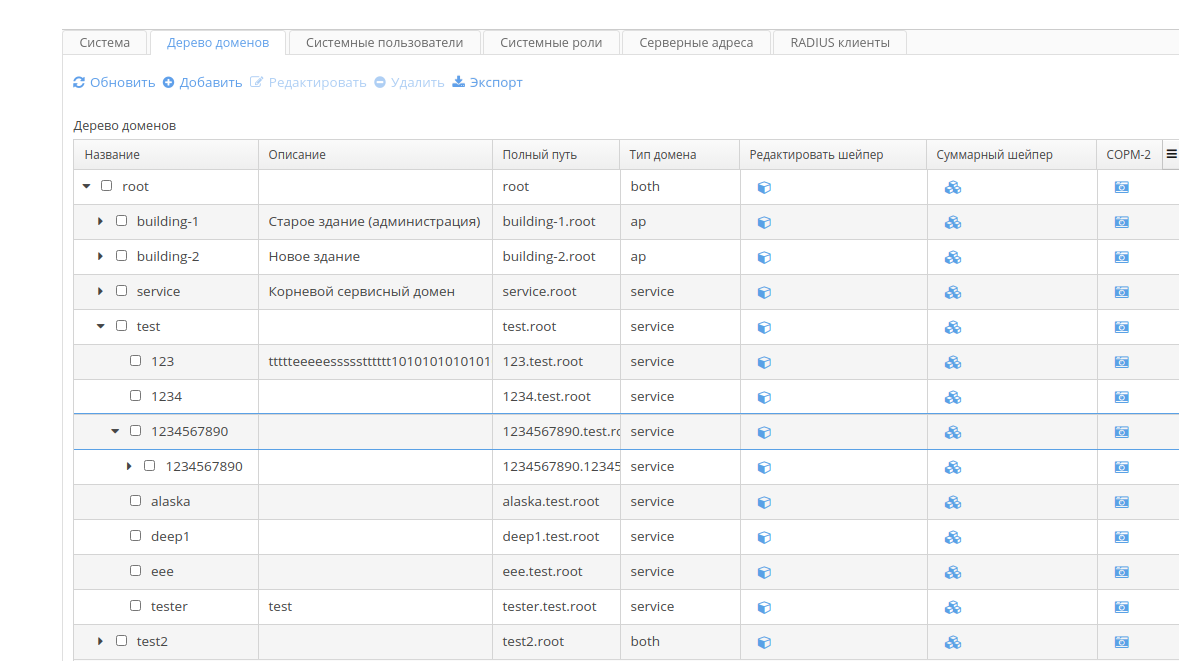Check the box for the tester domain
The width and height of the screenshot is (1179, 661).
[x=136, y=606]
